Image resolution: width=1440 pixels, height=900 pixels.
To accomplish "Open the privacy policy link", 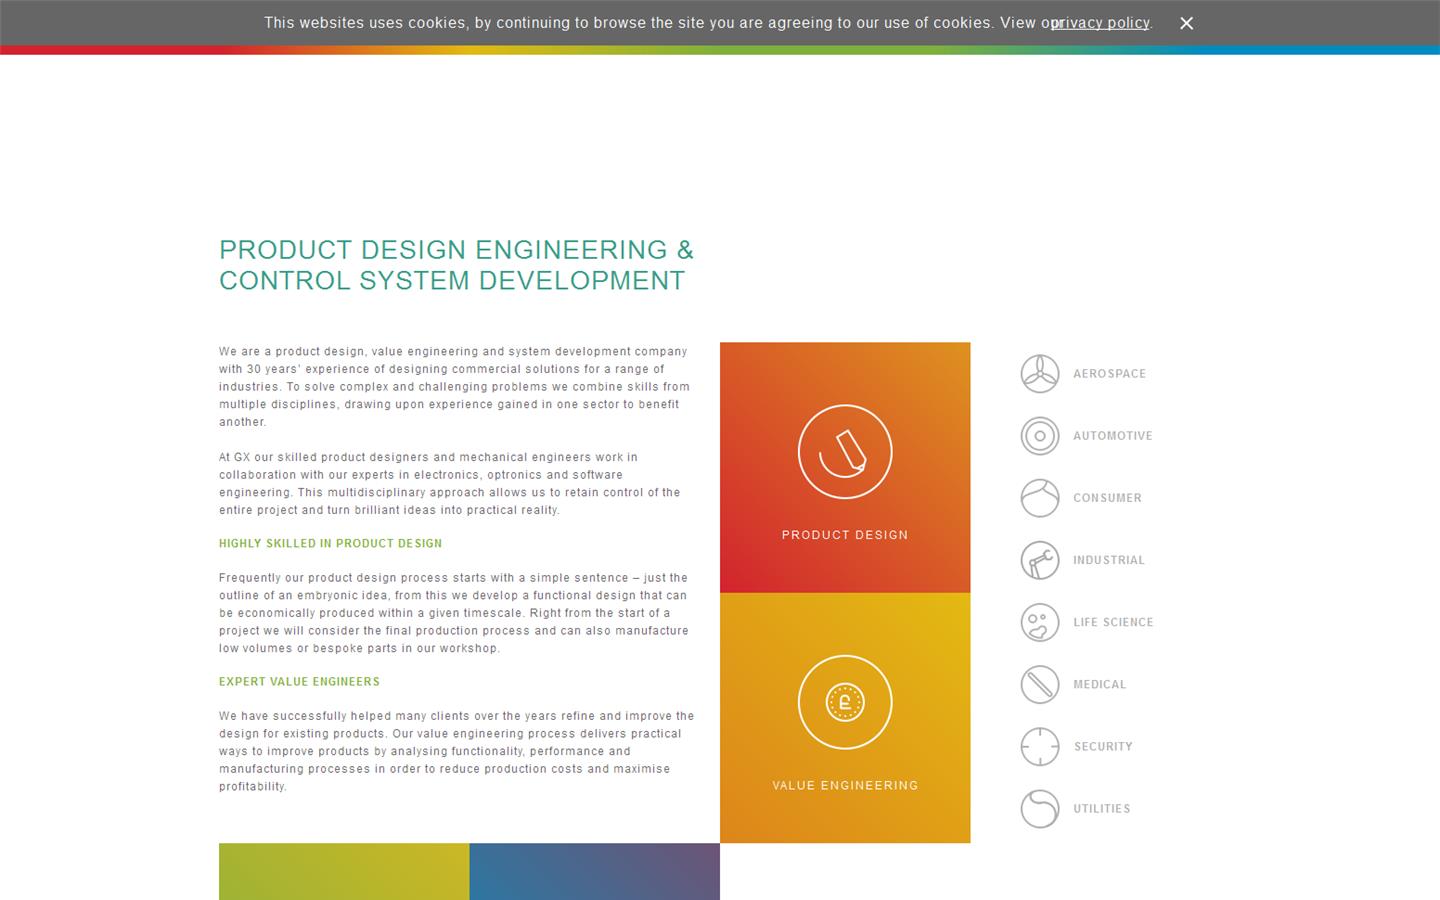I will pos(1099,23).
